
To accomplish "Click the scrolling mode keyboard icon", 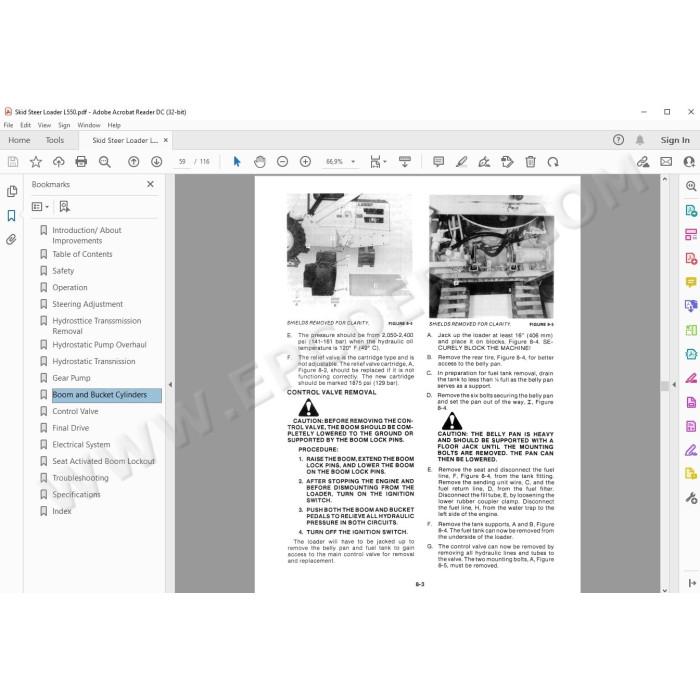I will click(x=405, y=162).
